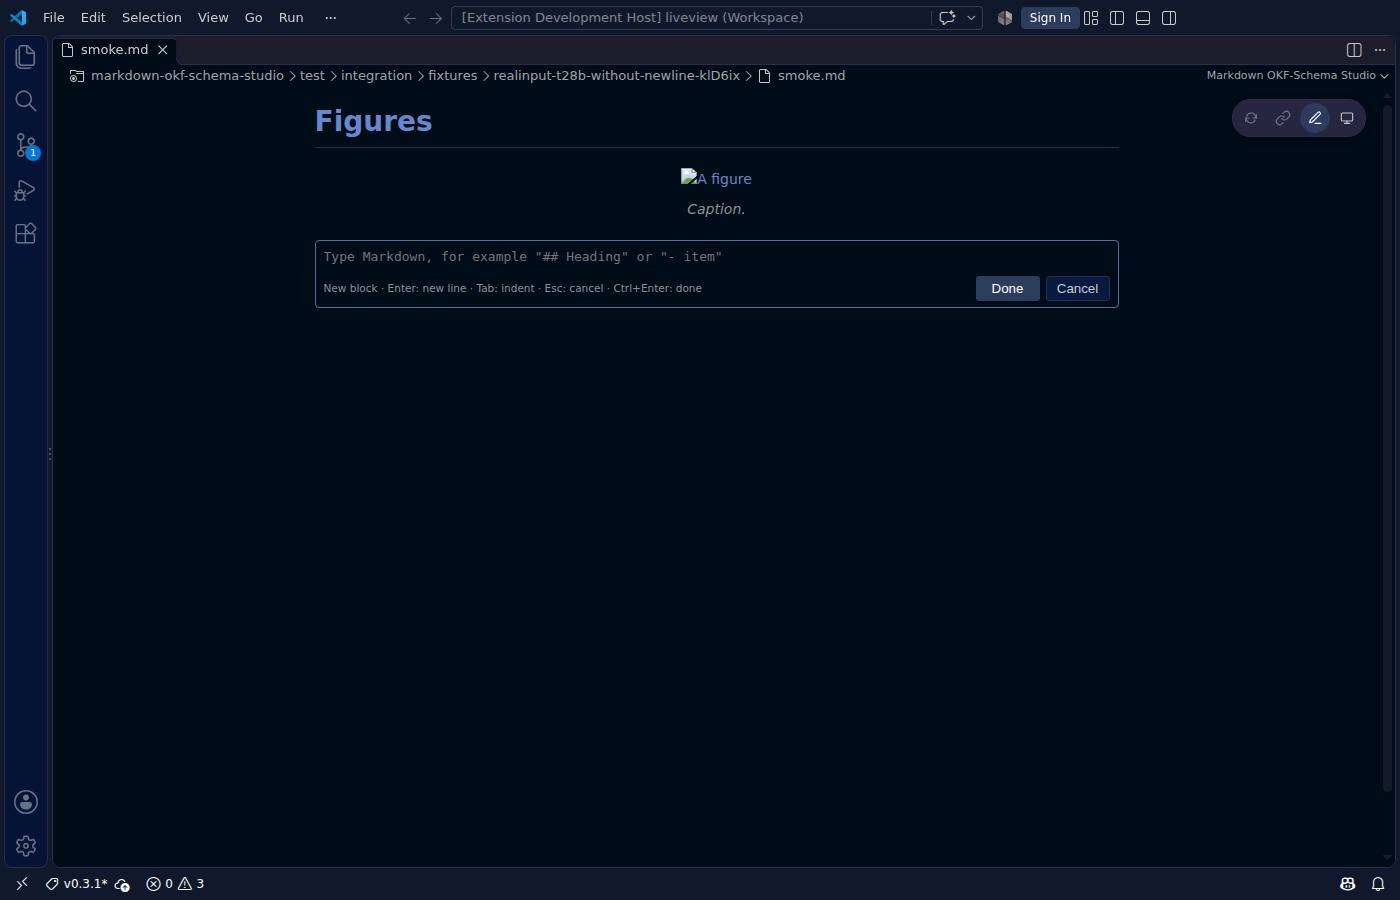Open the Selection menu

pyautogui.click(x=152, y=18)
